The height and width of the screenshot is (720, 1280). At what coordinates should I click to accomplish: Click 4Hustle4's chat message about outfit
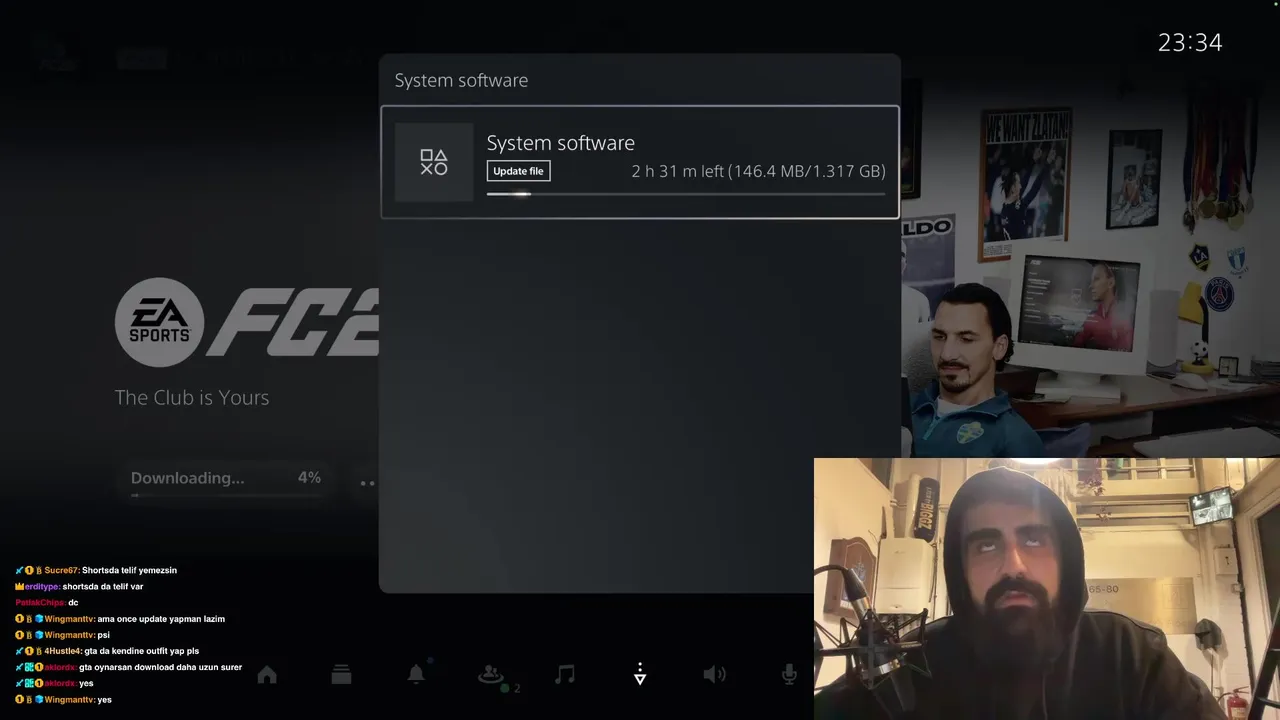click(107, 651)
